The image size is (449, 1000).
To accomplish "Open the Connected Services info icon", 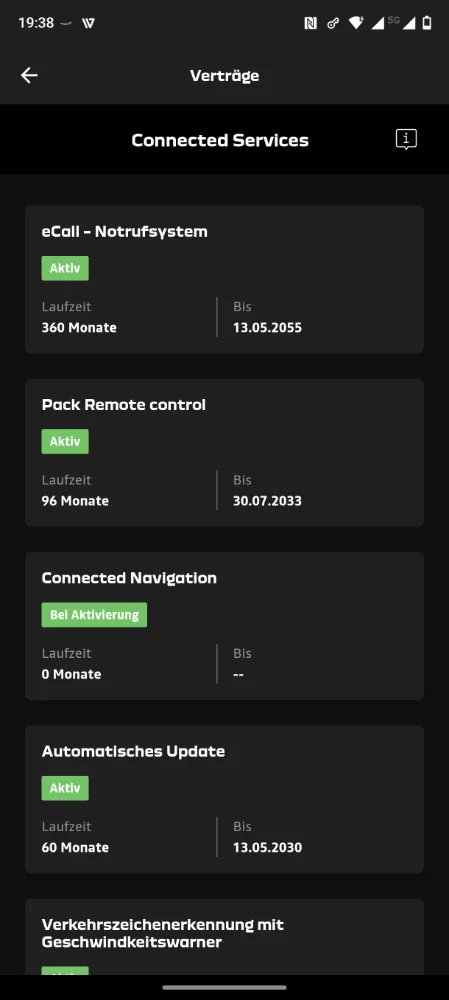I will 406,139.
